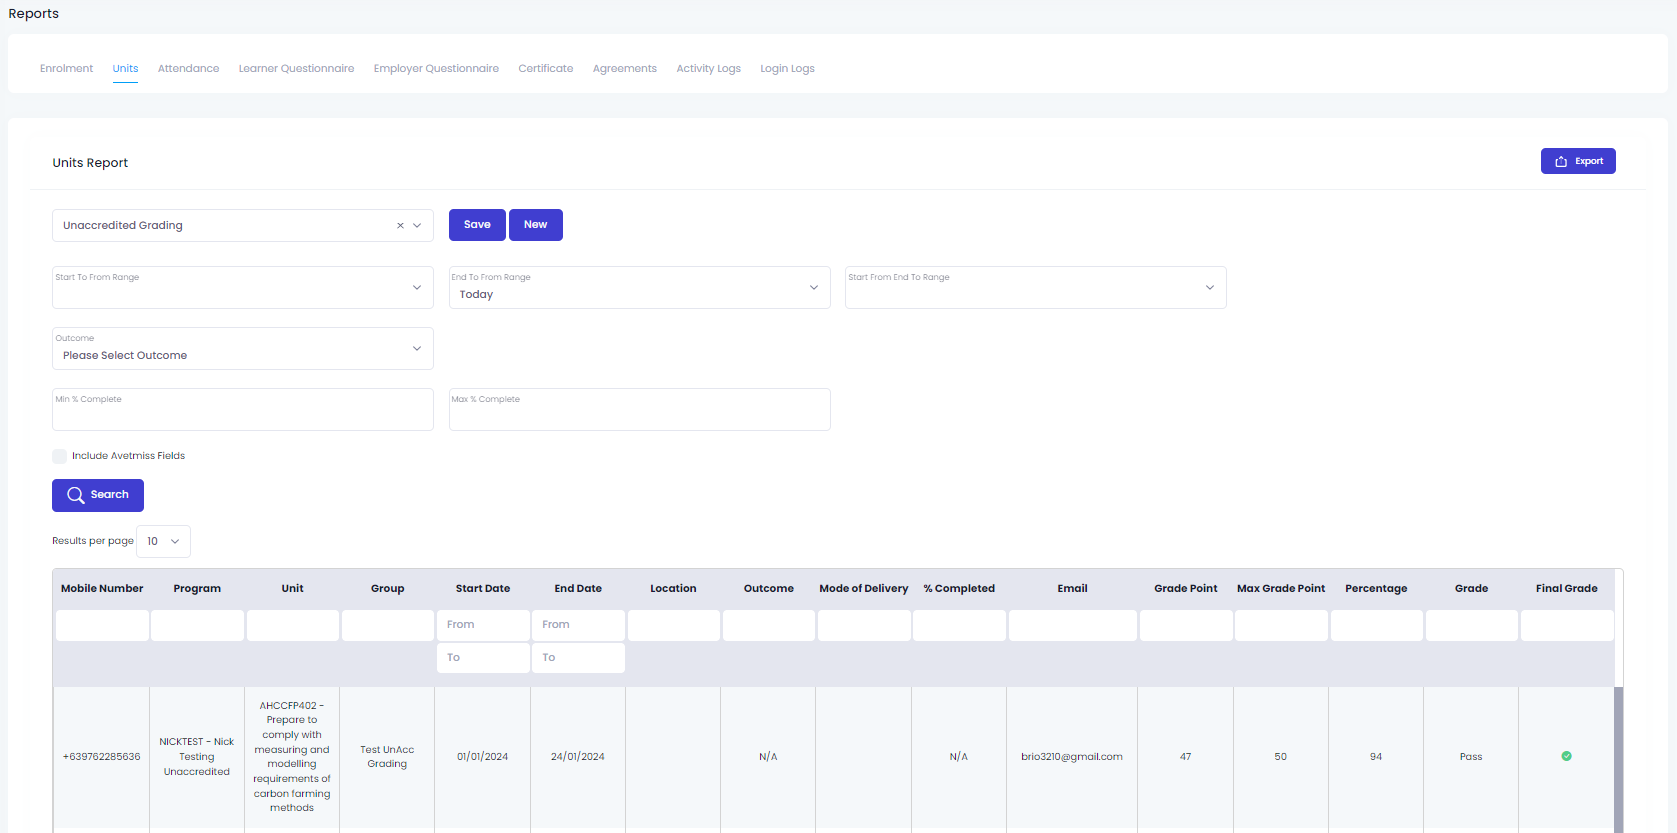Click the Grade Point filter box
The image size is (1677, 833).
click(x=1186, y=625)
